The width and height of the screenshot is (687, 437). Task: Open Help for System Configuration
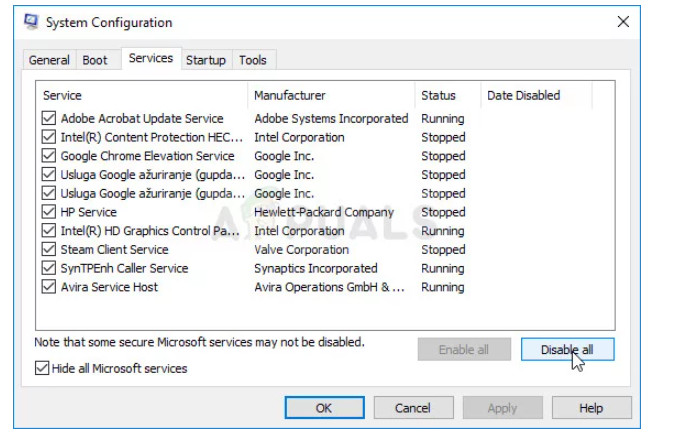[x=591, y=408]
